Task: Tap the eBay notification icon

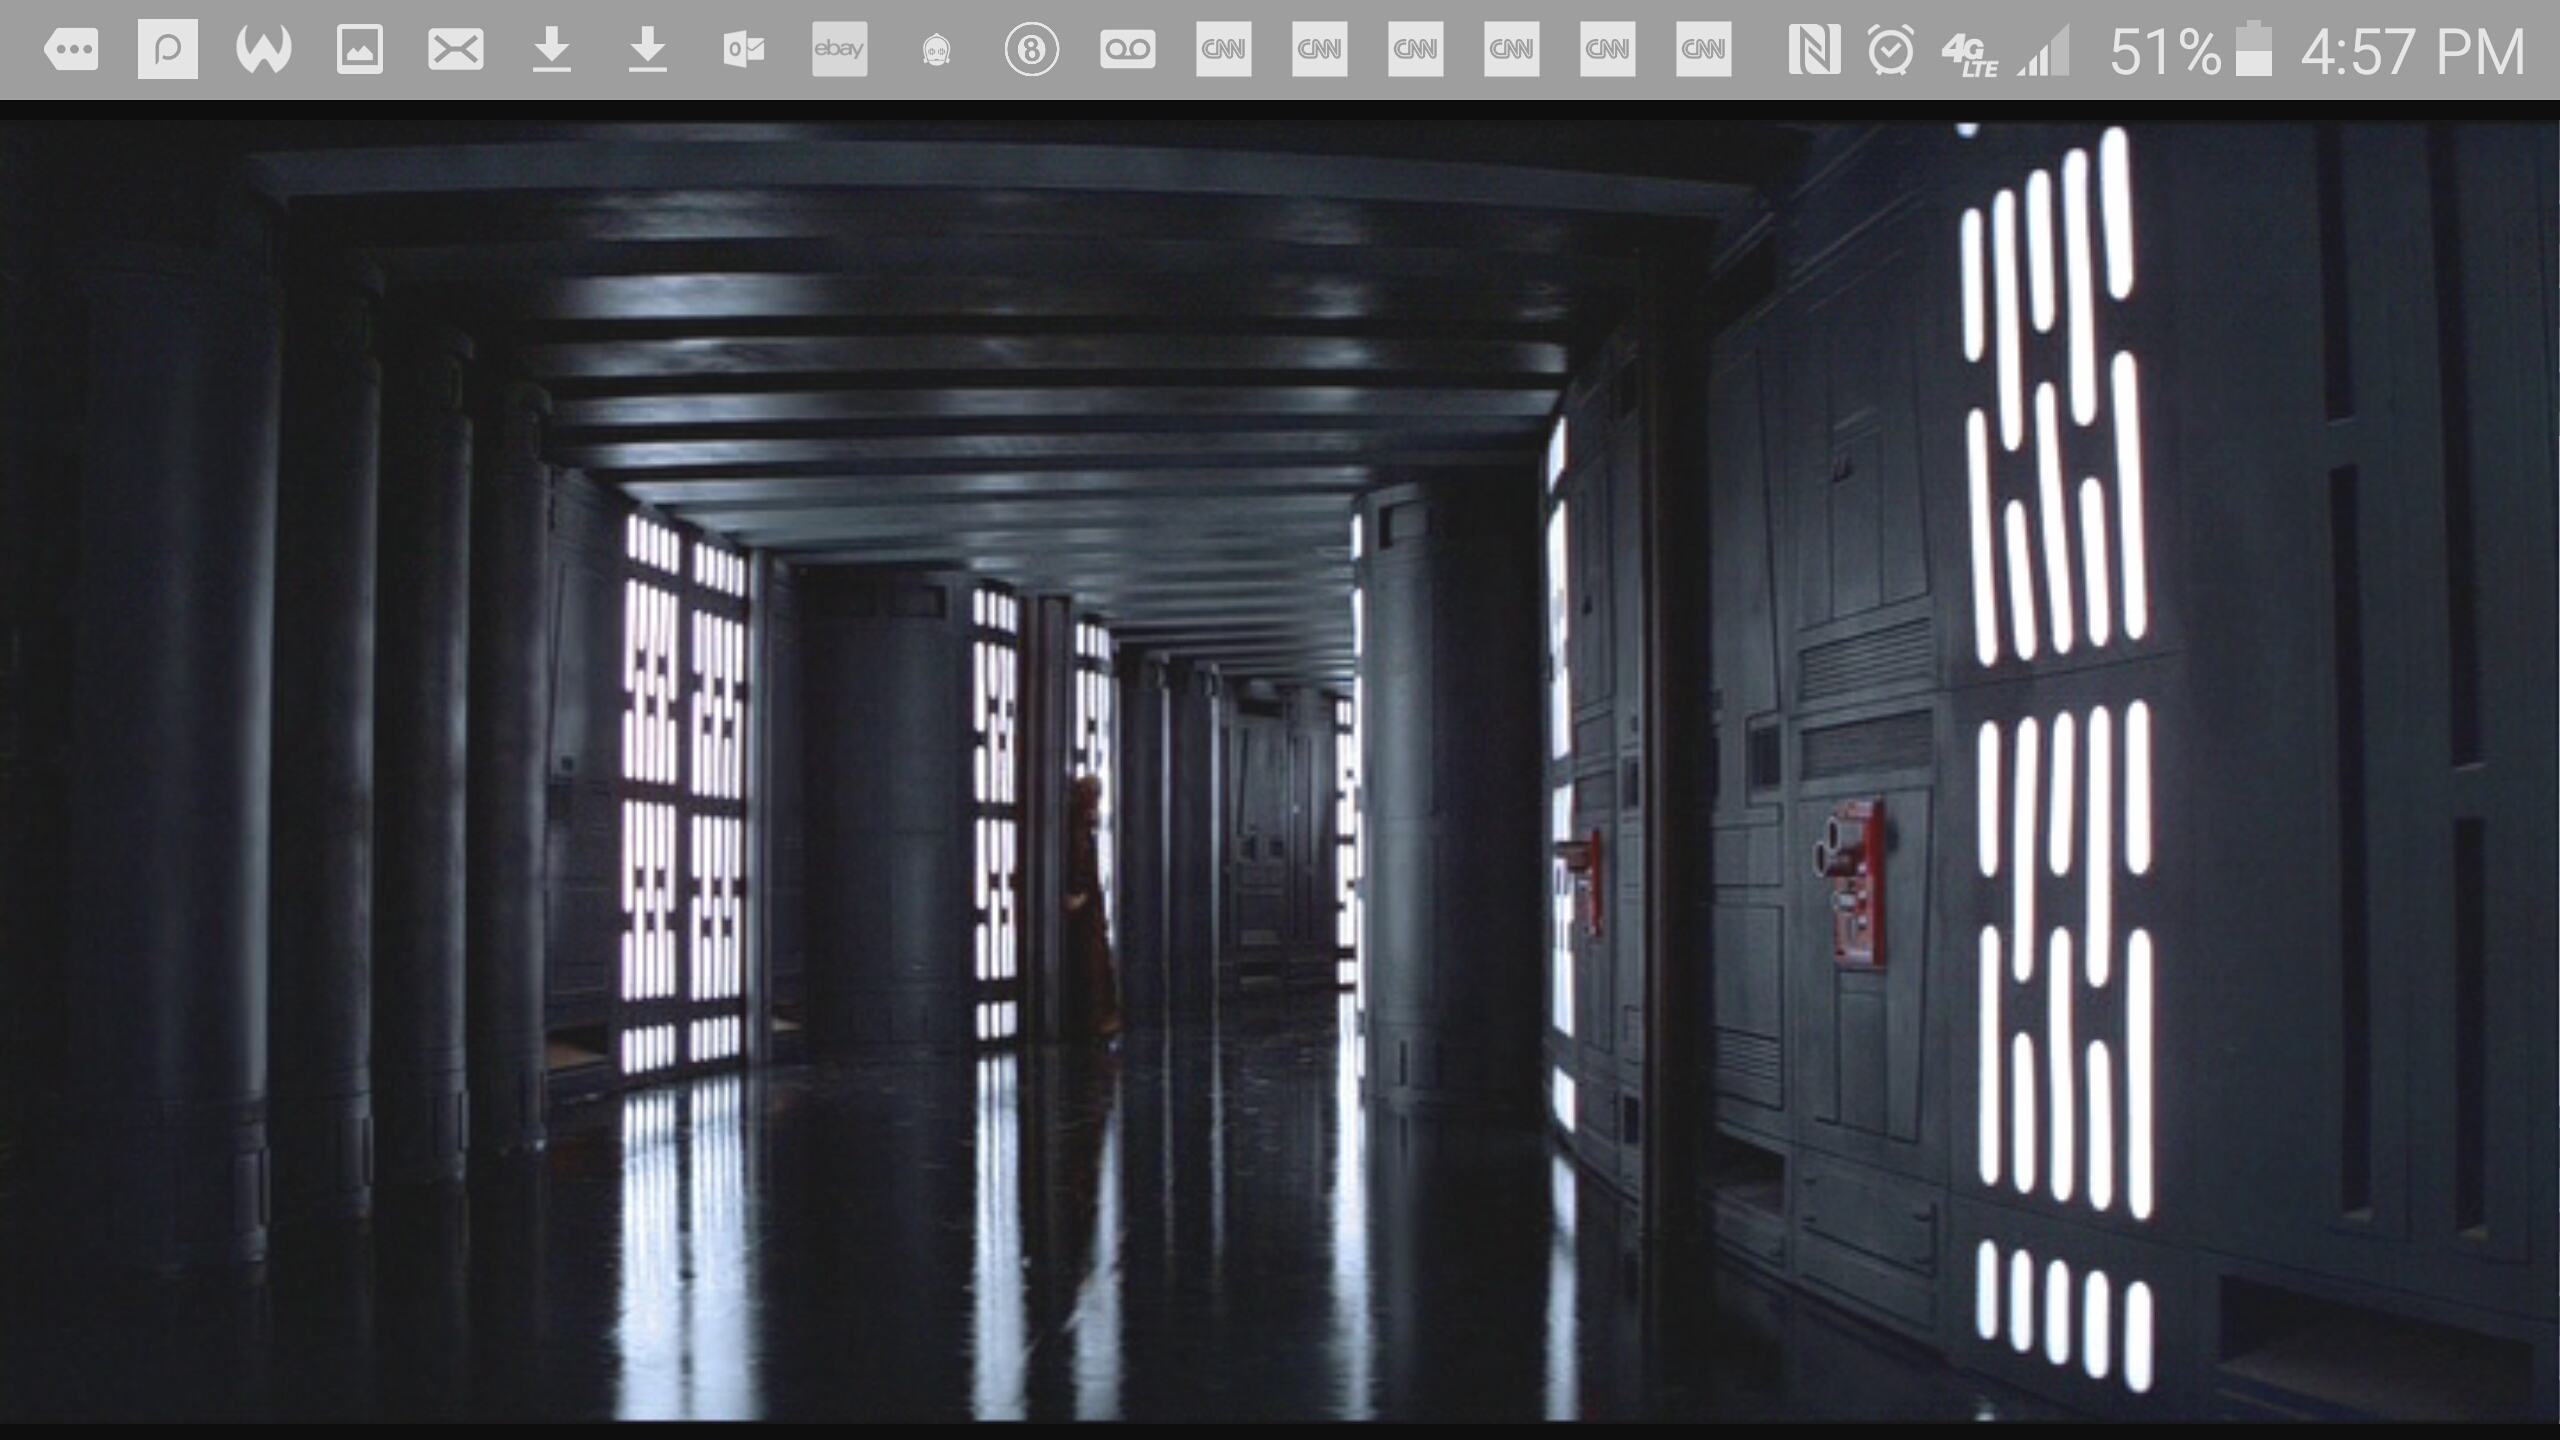Action: (839, 49)
